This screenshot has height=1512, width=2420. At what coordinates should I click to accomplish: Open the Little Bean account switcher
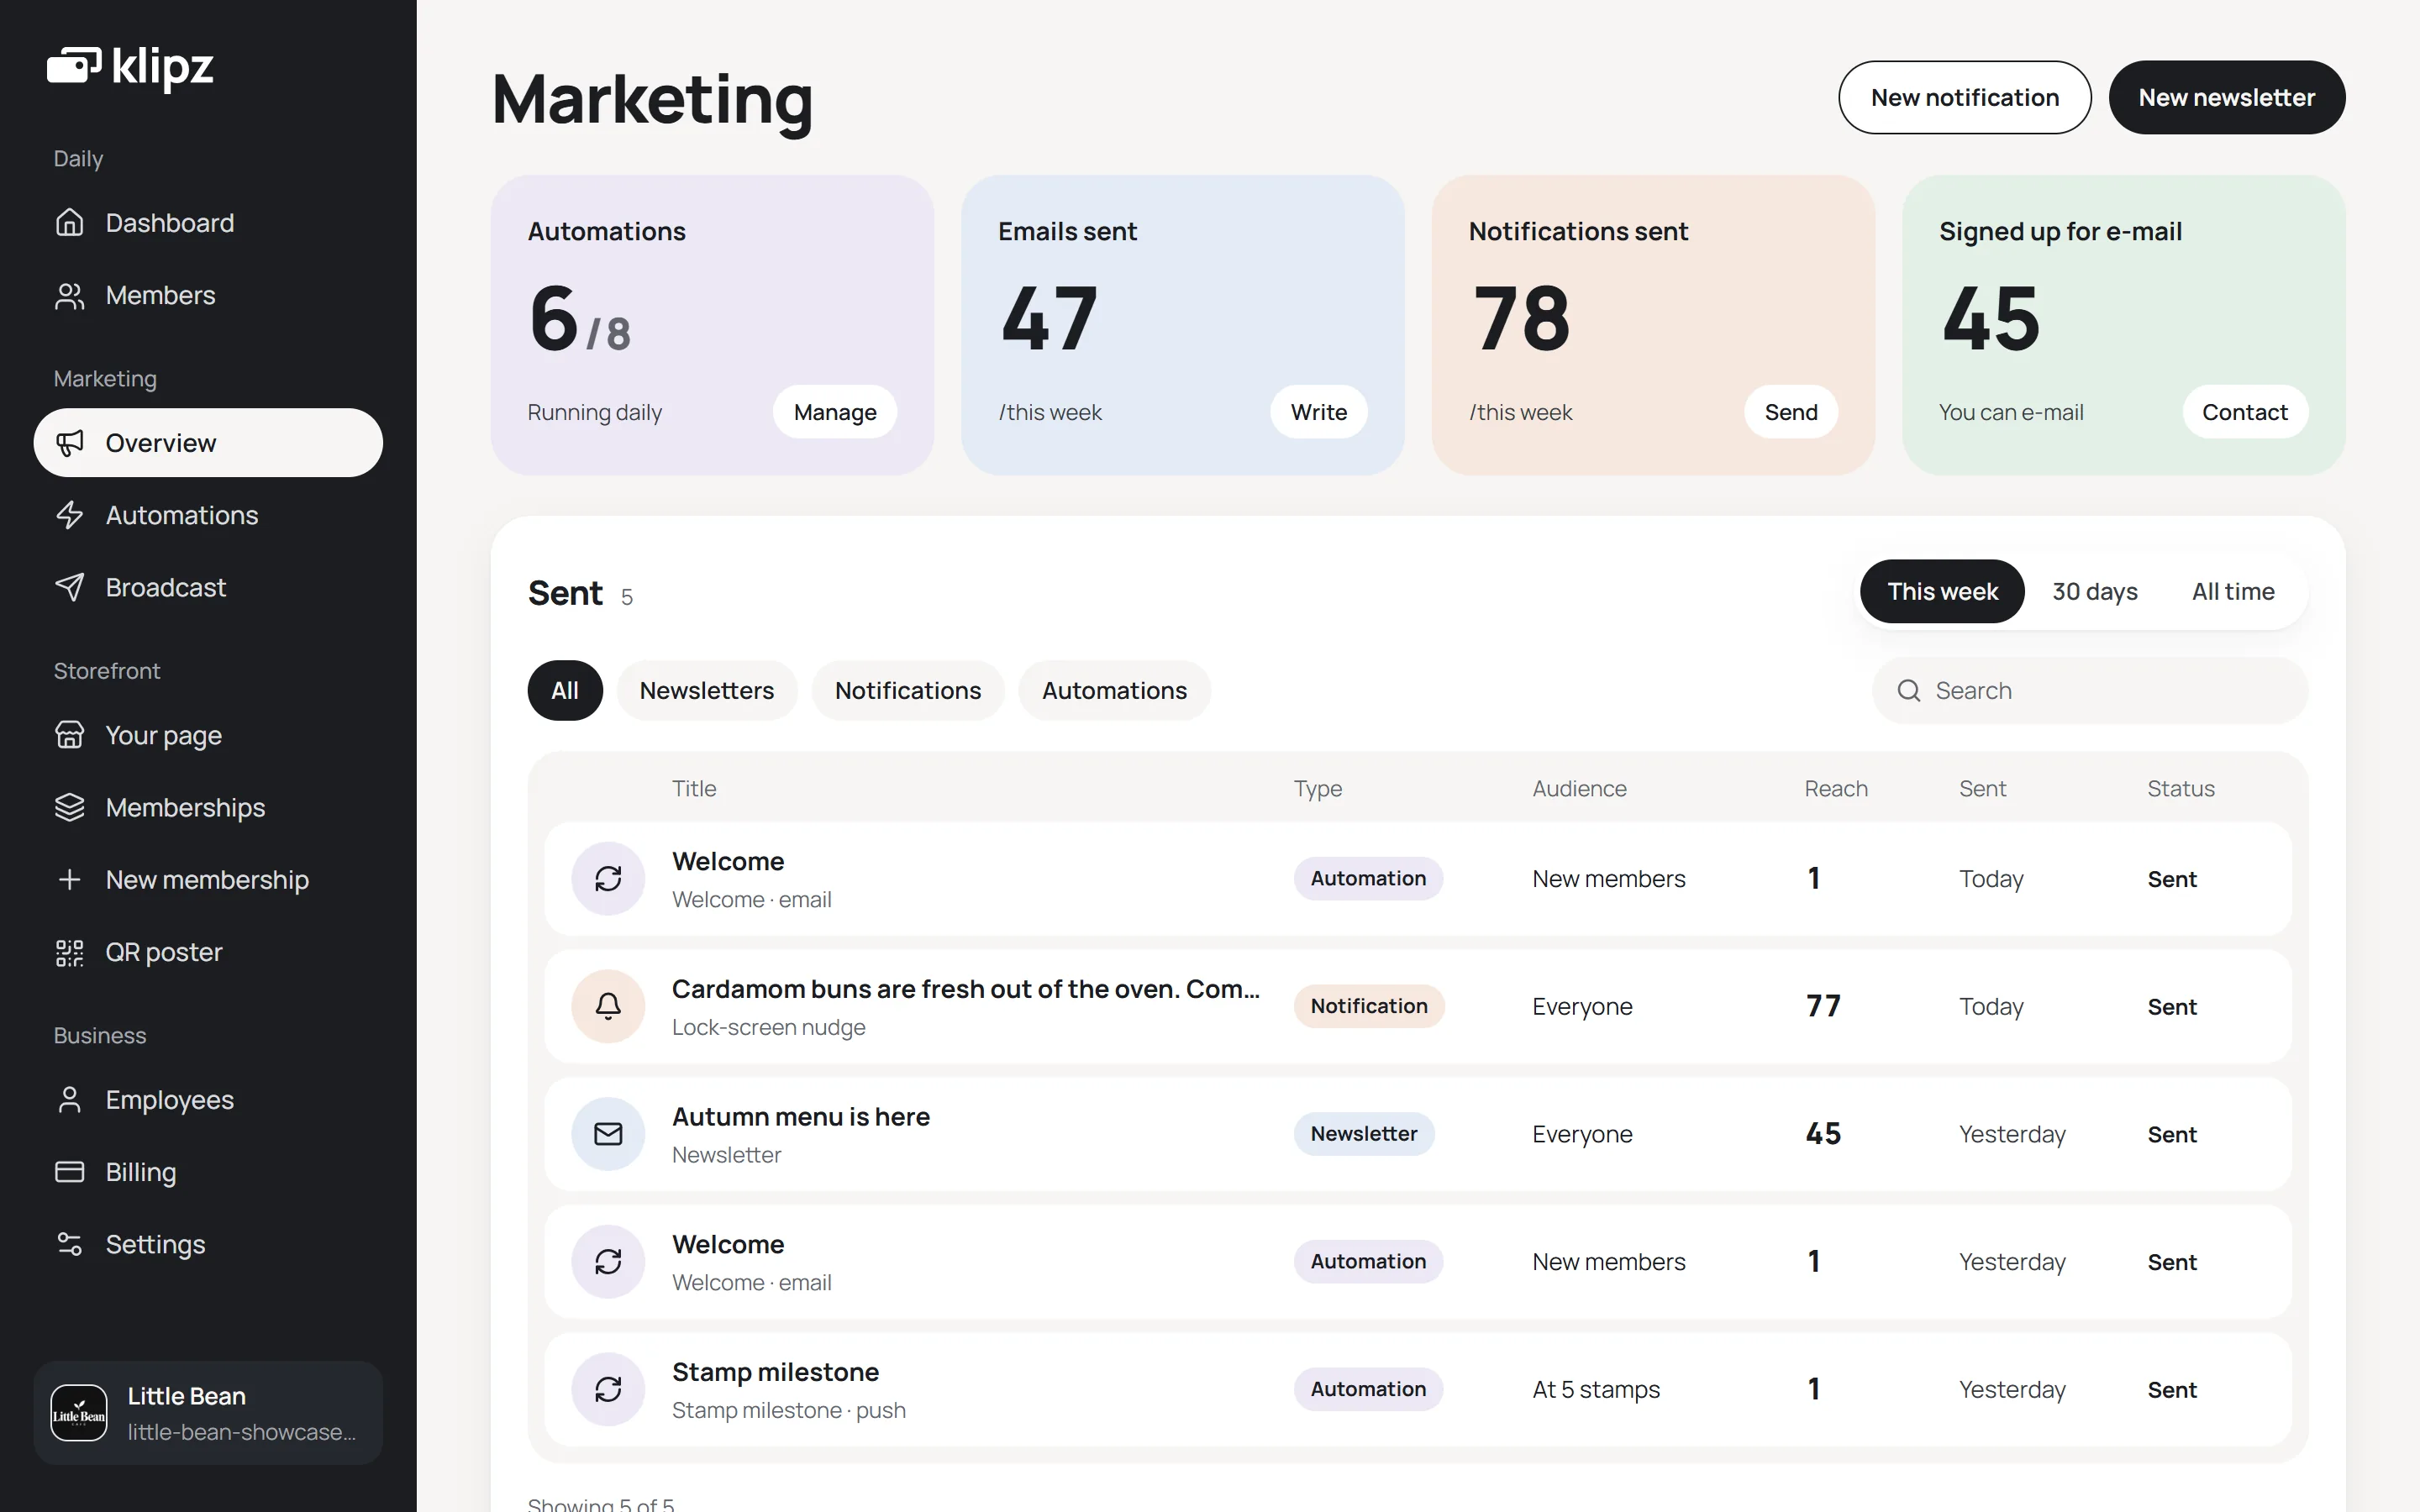208,1413
